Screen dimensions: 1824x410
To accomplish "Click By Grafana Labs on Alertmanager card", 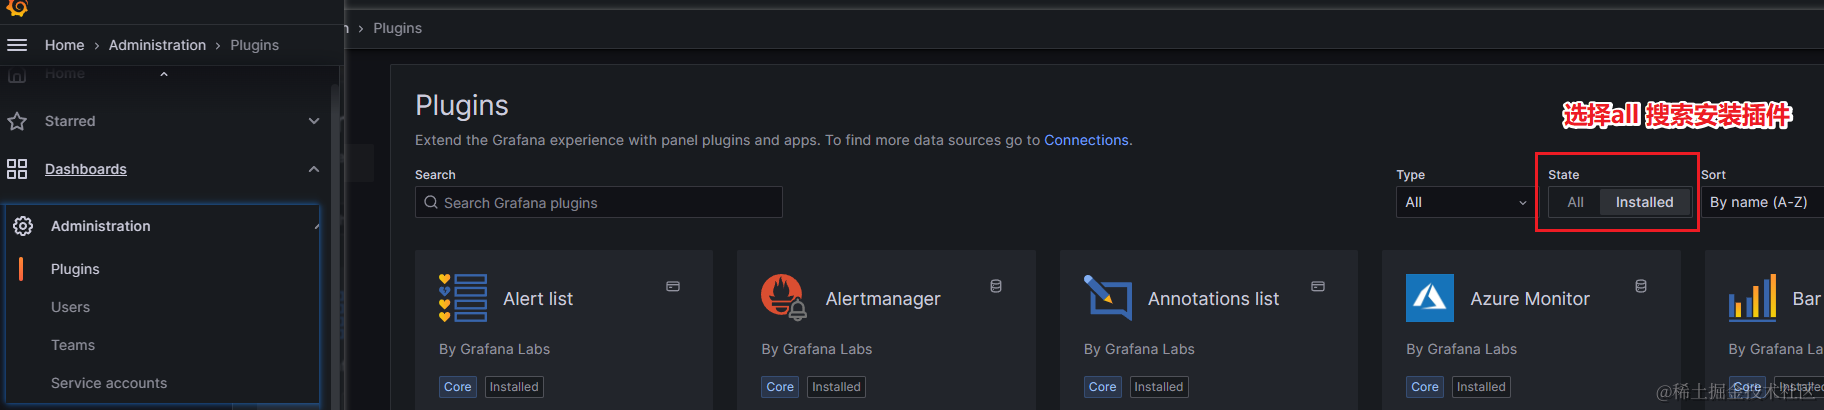I will pyautogui.click(x=817, y=349).
